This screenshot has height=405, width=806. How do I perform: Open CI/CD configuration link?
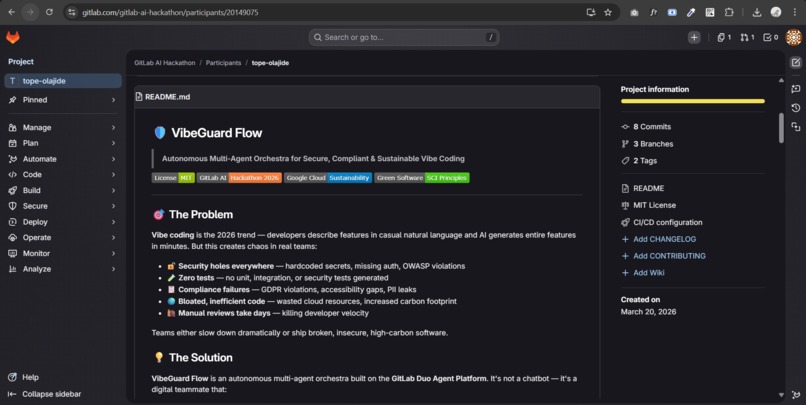662,223
